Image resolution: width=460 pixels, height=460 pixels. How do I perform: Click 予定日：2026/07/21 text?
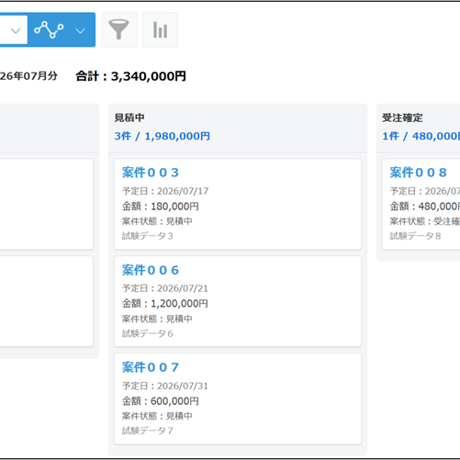point(165,288)
